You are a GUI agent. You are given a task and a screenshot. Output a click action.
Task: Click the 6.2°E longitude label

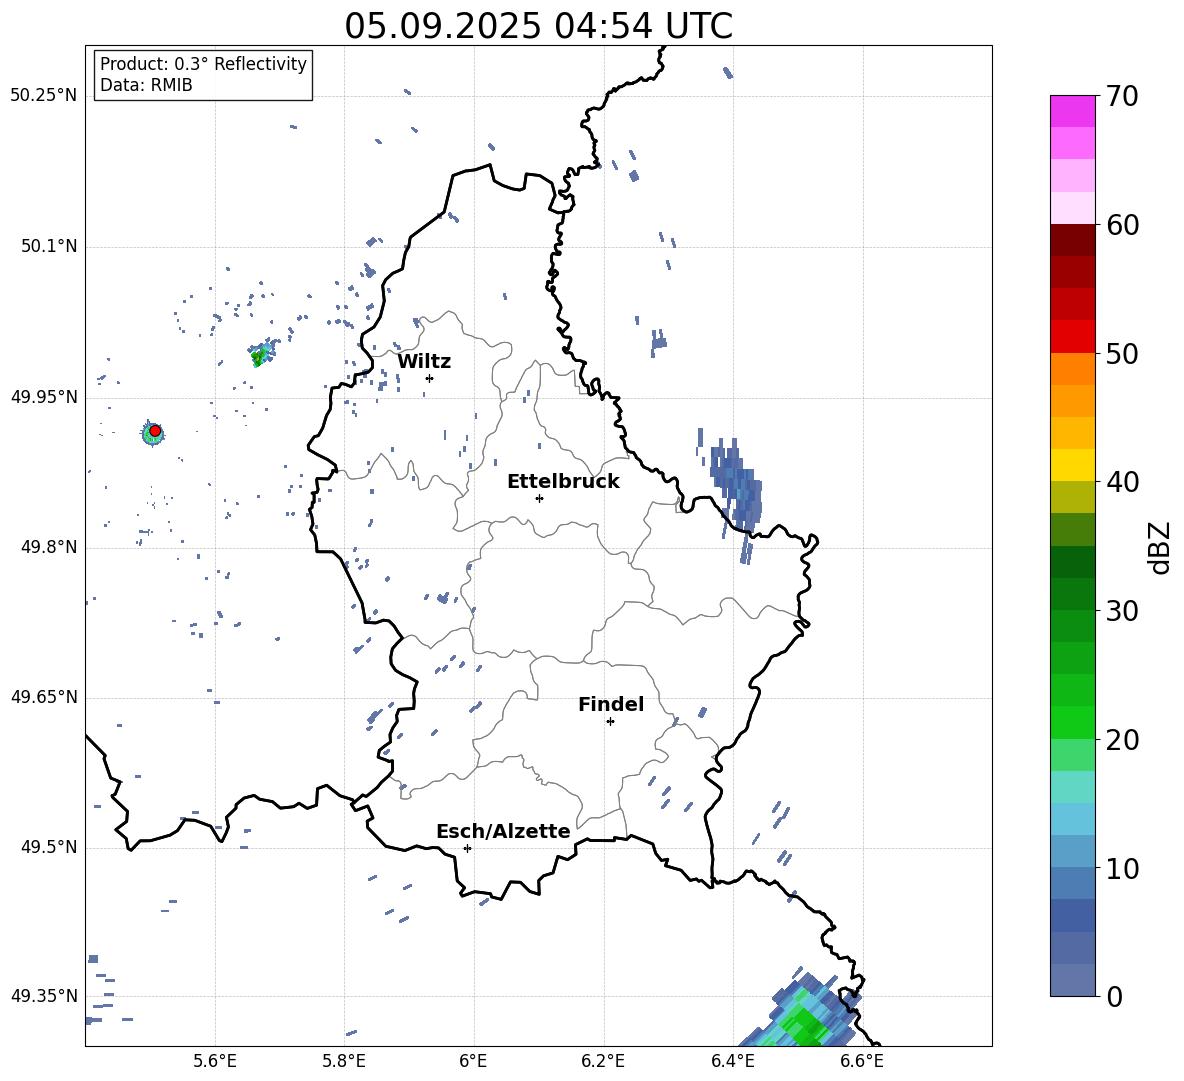[x=603, y=1061]
